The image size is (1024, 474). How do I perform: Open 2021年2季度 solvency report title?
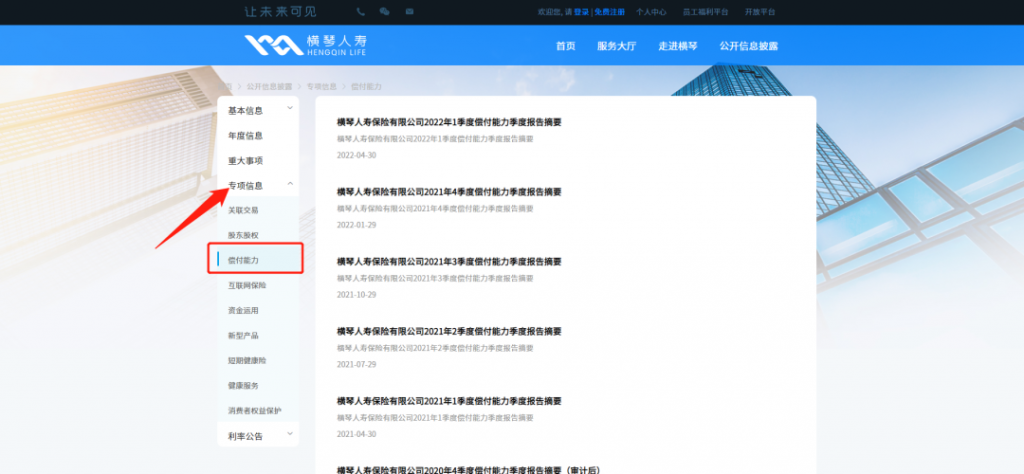(x=449, y=331)
